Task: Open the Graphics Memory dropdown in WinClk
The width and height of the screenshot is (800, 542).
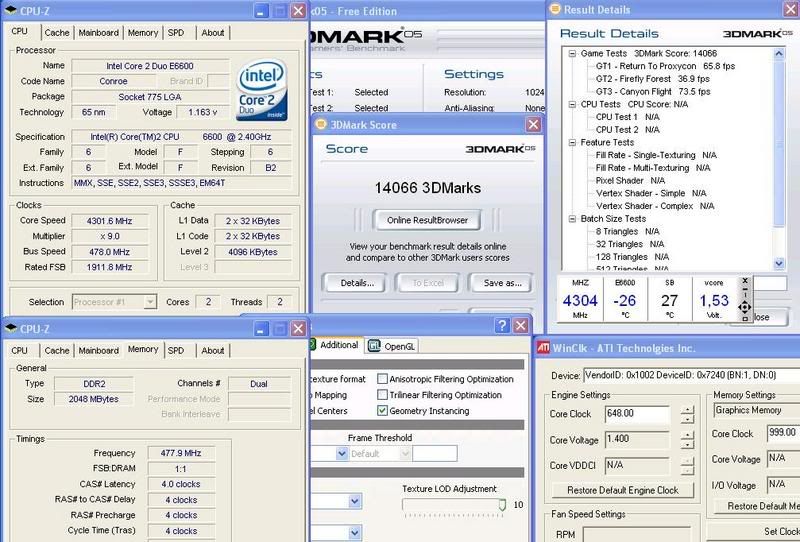Action: coord(757,410)
